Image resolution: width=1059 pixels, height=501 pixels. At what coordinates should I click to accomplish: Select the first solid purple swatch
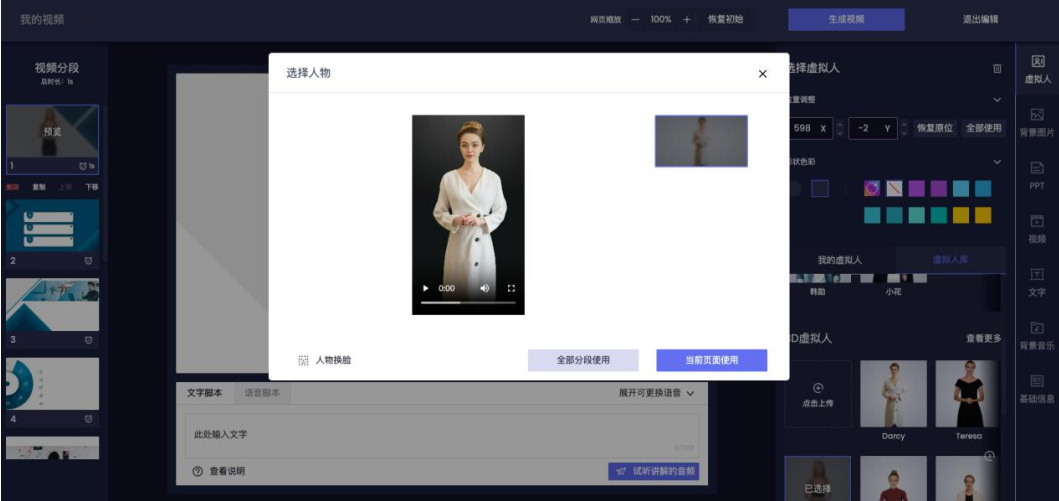[916, 188]
